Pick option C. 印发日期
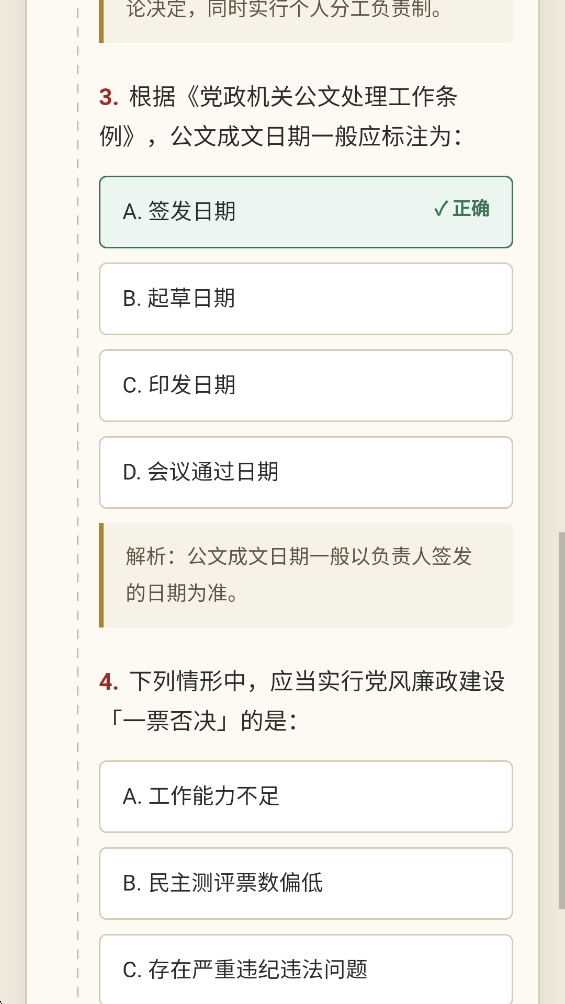 [x=306, y=385]
